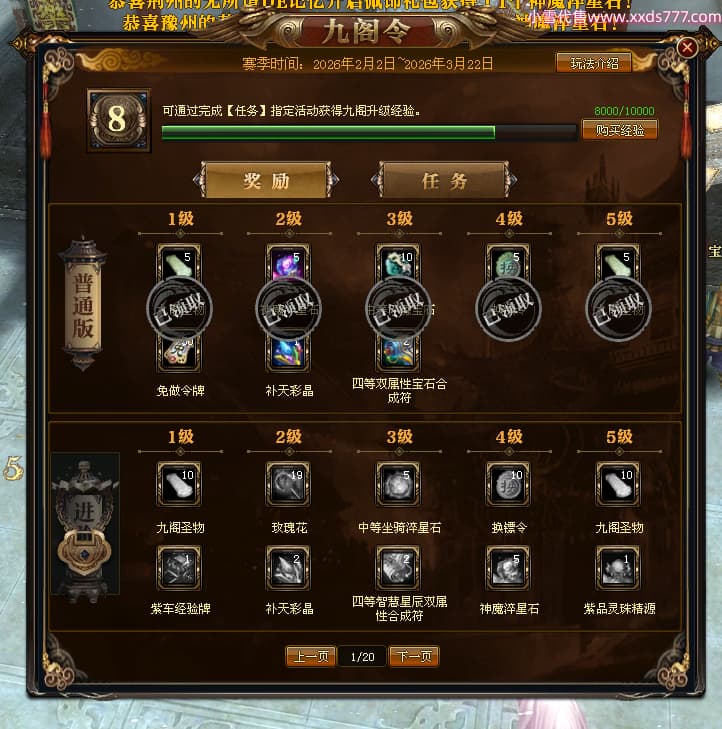Go back with the 上一页 button
Image resolution: width=722 pixels, height=729 pixels.
311,656
